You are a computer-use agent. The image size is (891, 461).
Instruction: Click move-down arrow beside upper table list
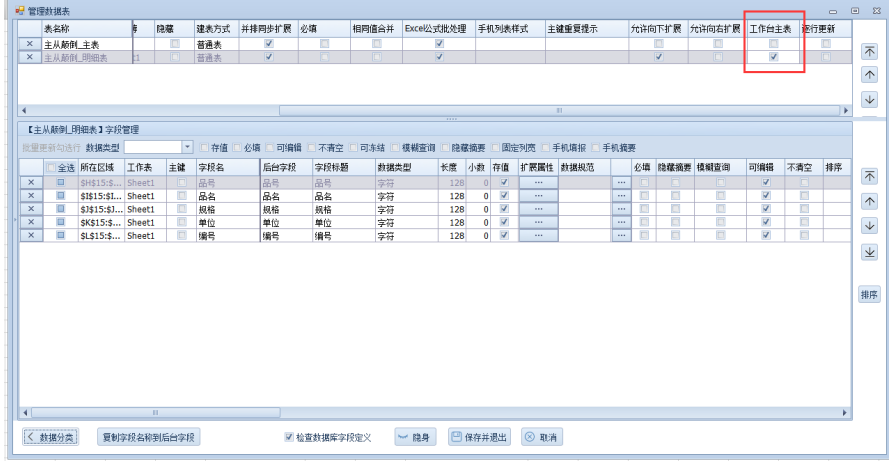(869, 99)
